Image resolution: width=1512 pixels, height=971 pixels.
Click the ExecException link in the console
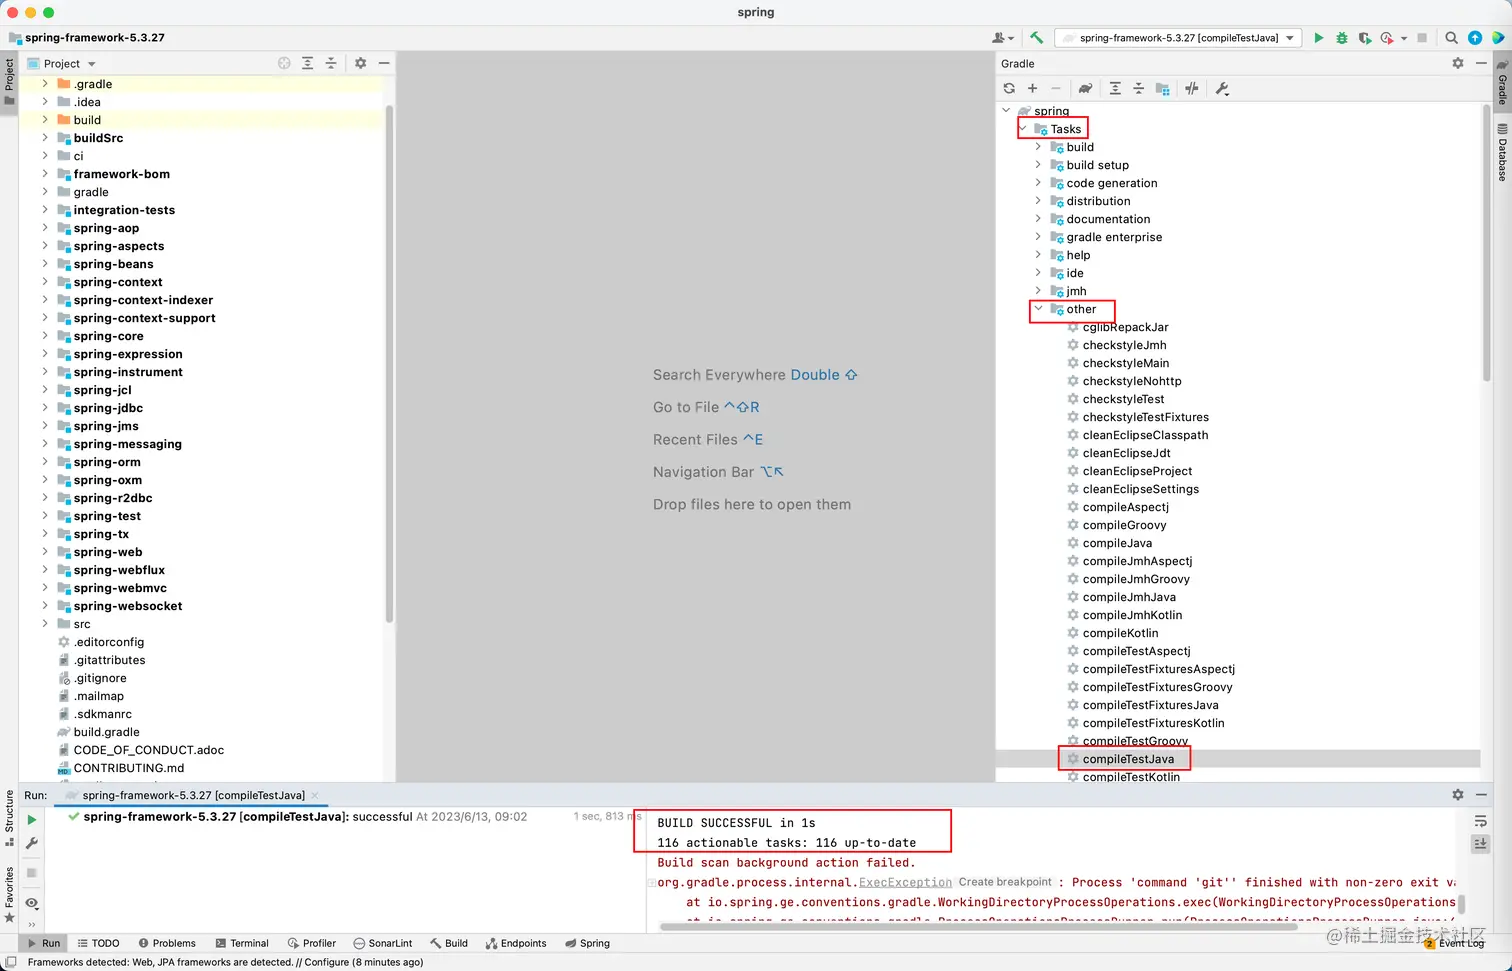click(x=905, y=882)
